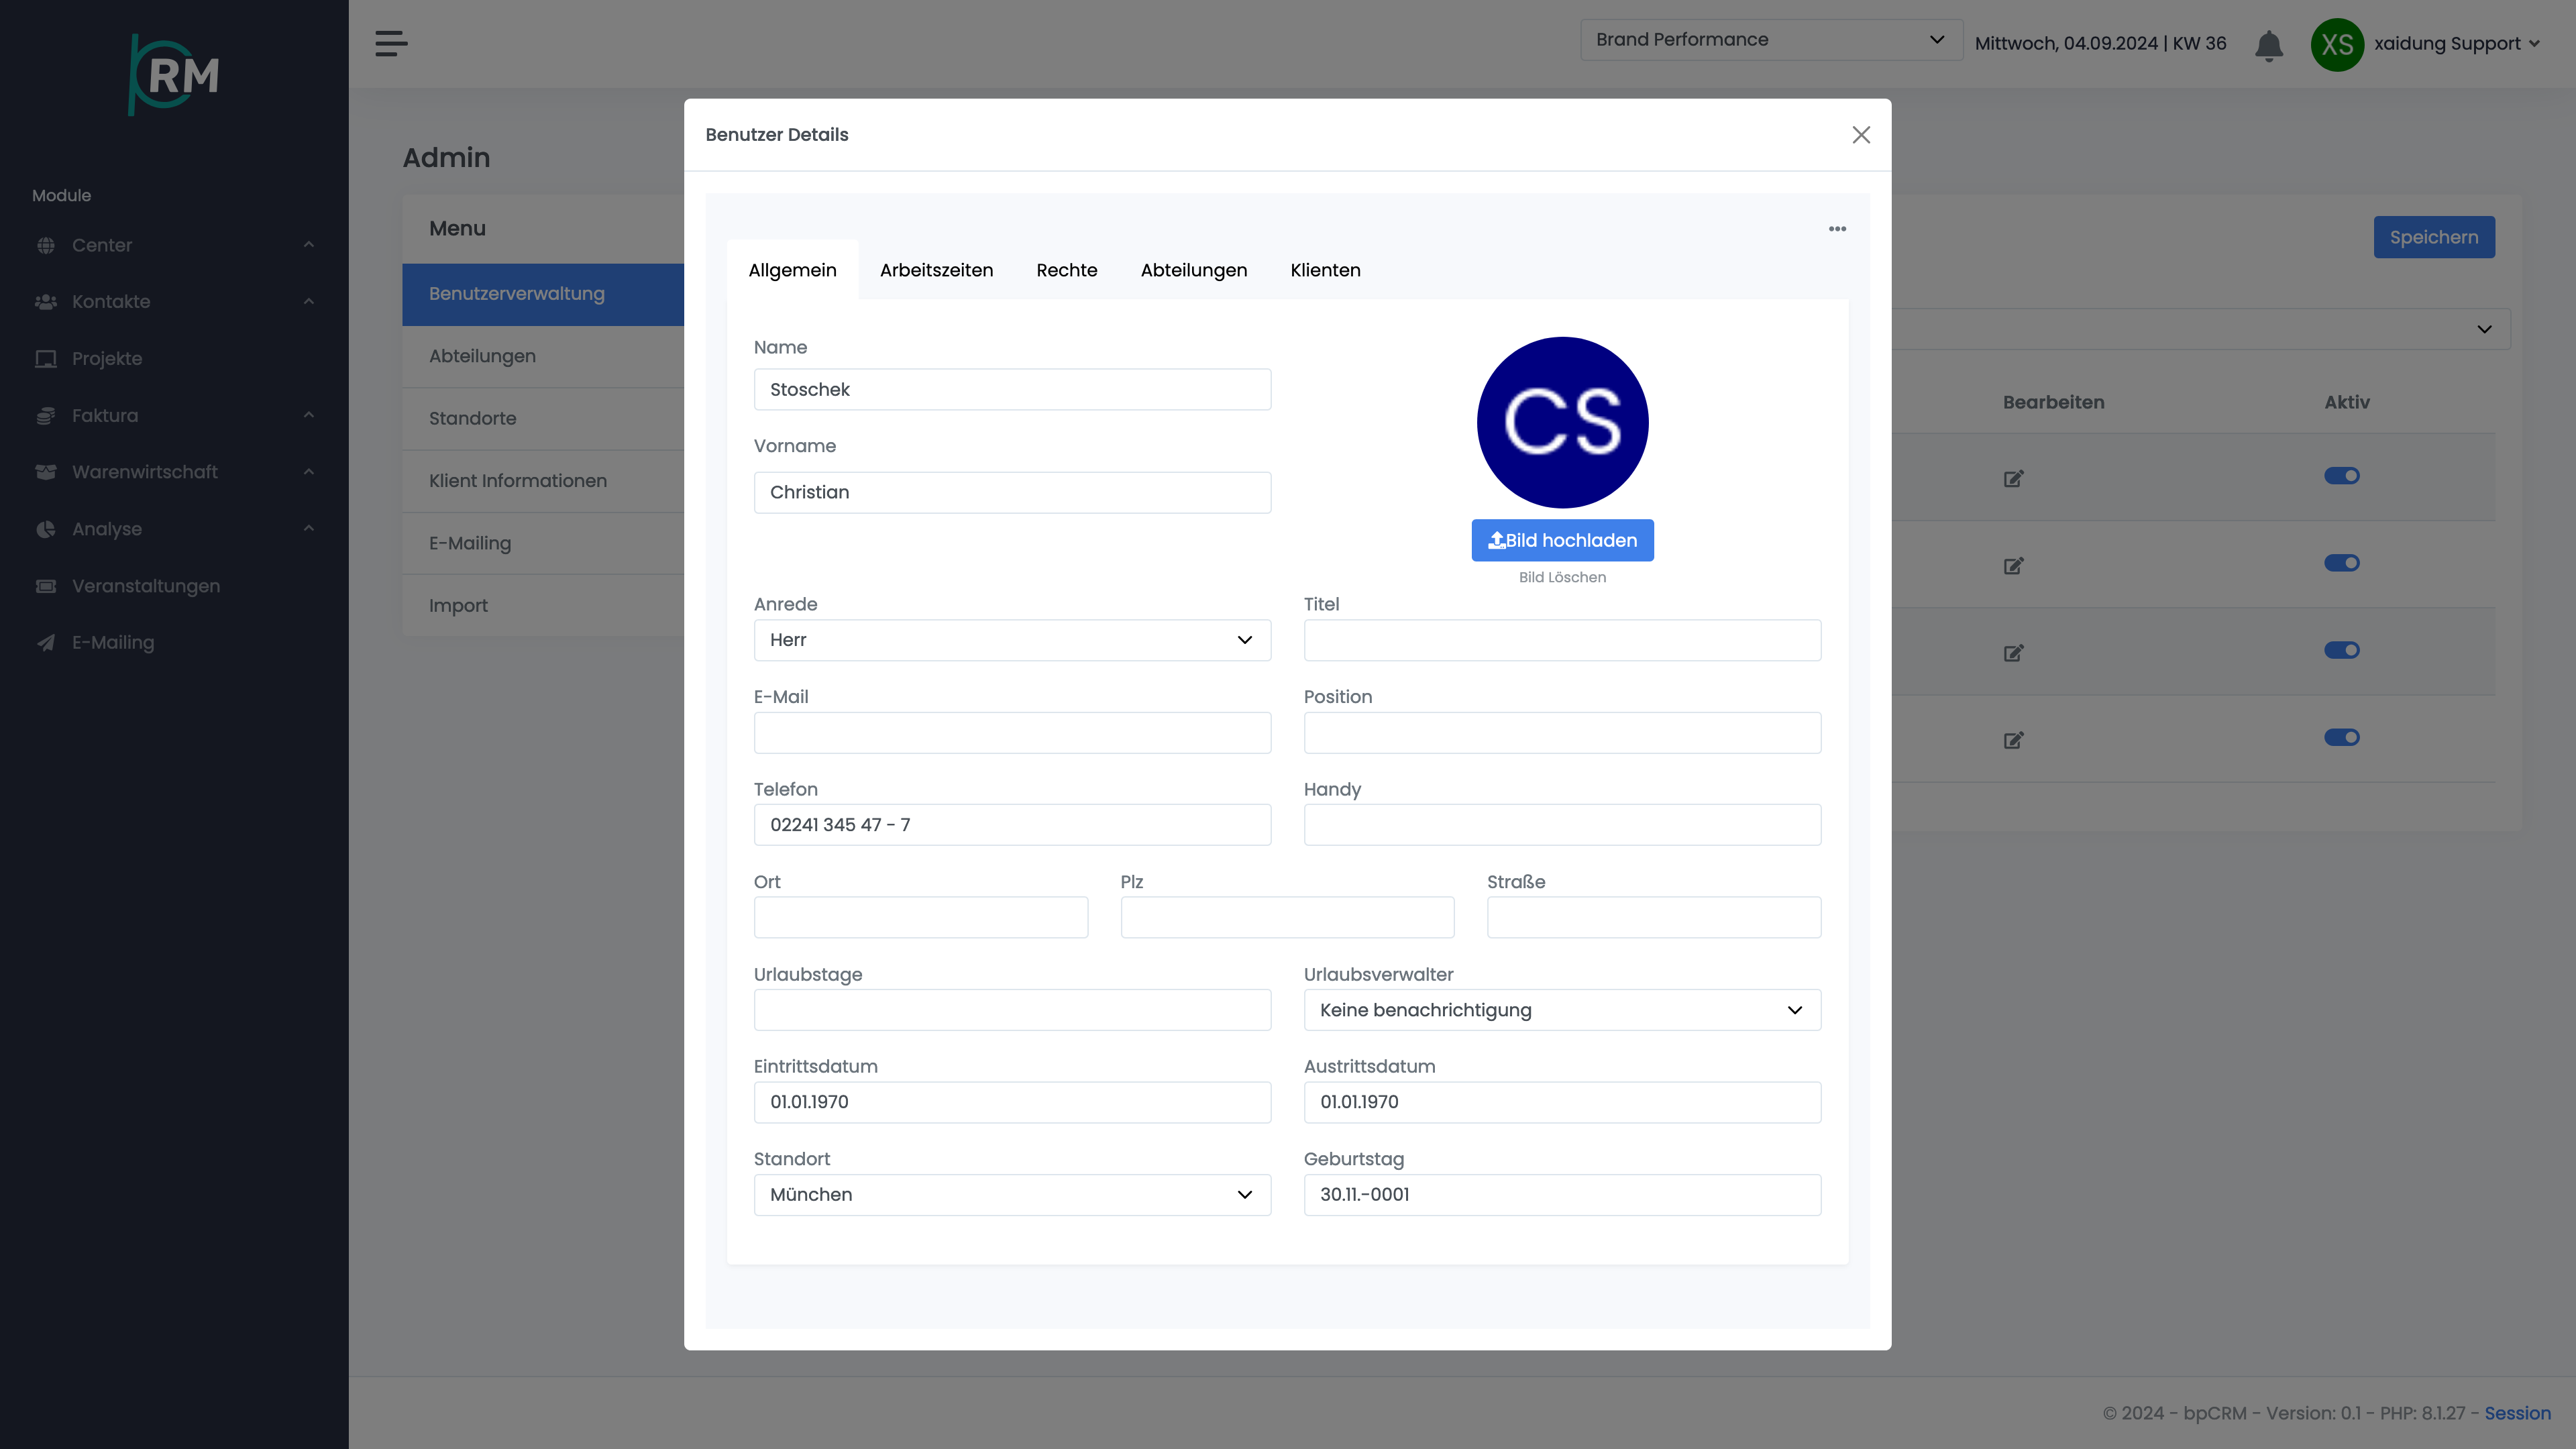The height and width of the screenshot is (1449, 2576).
Task: Click the Projekte laptop icon
Action: tap(46, 358)
